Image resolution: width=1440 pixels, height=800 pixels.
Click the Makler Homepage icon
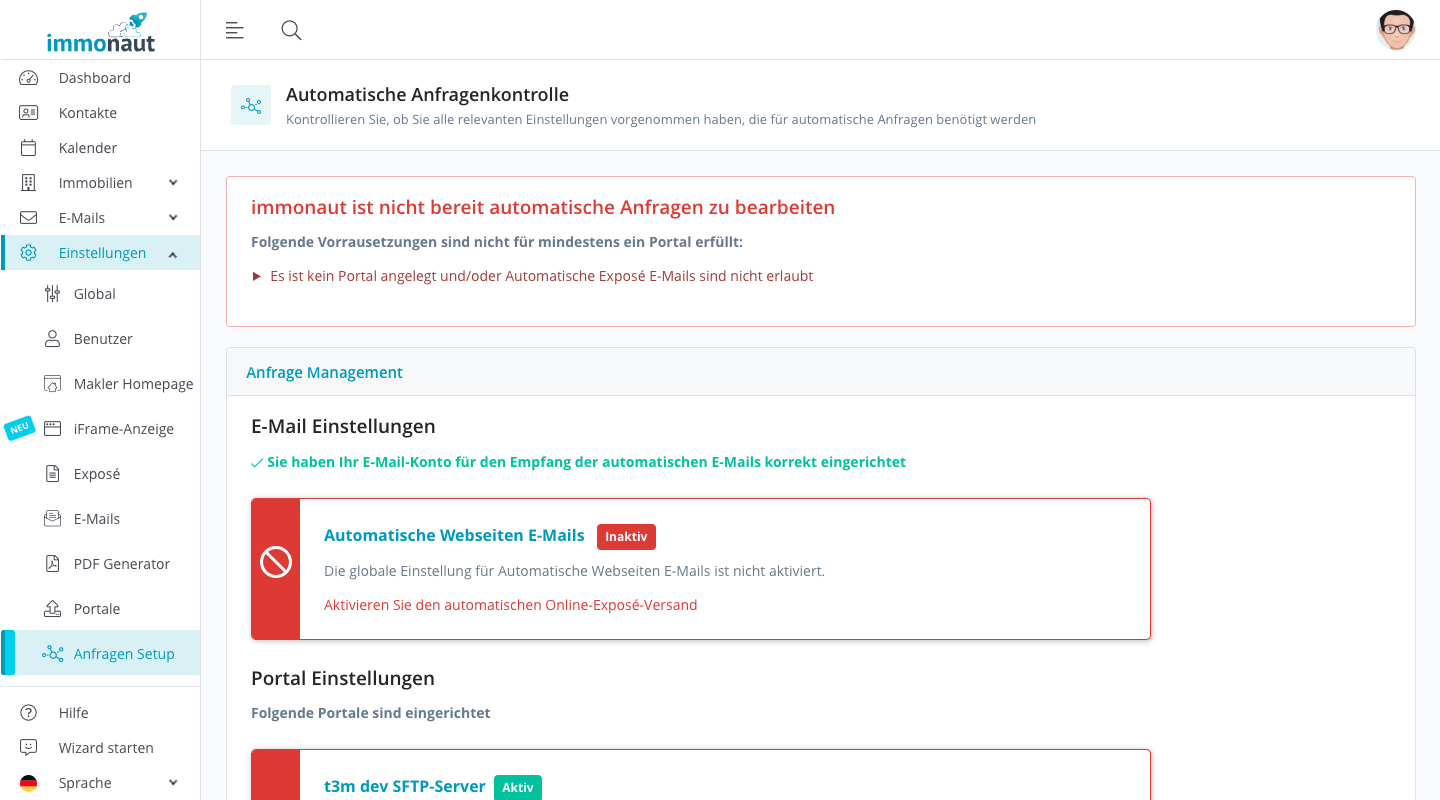click(53, 384)
